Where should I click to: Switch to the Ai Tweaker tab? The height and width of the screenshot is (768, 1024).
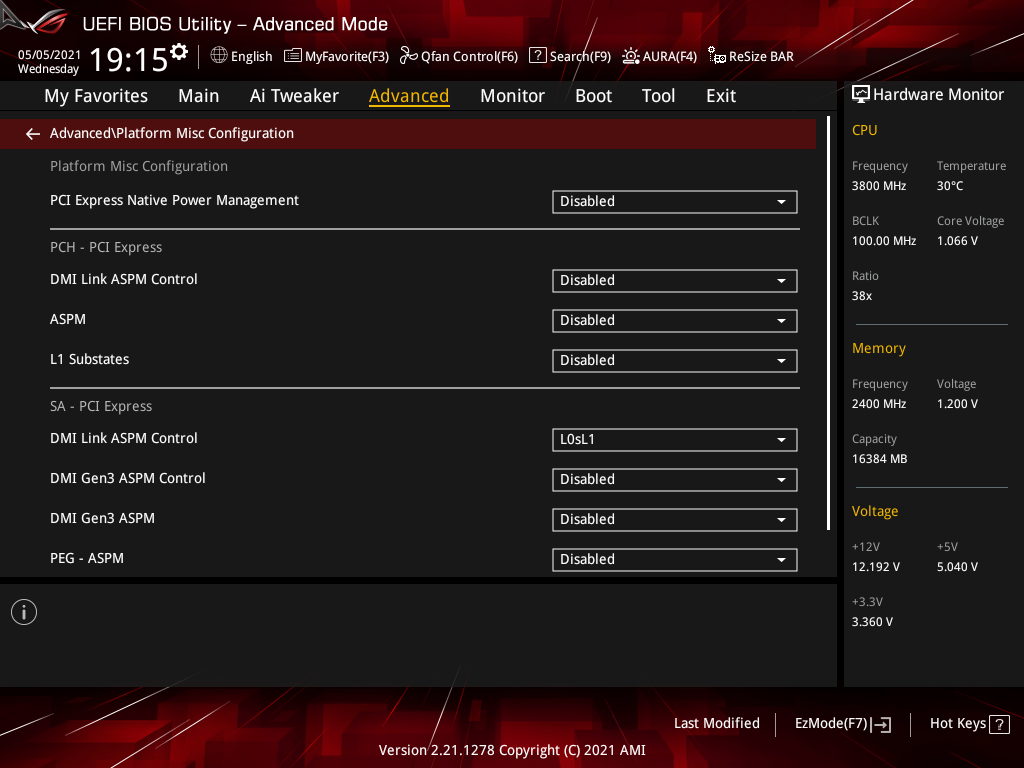(294, 96)
